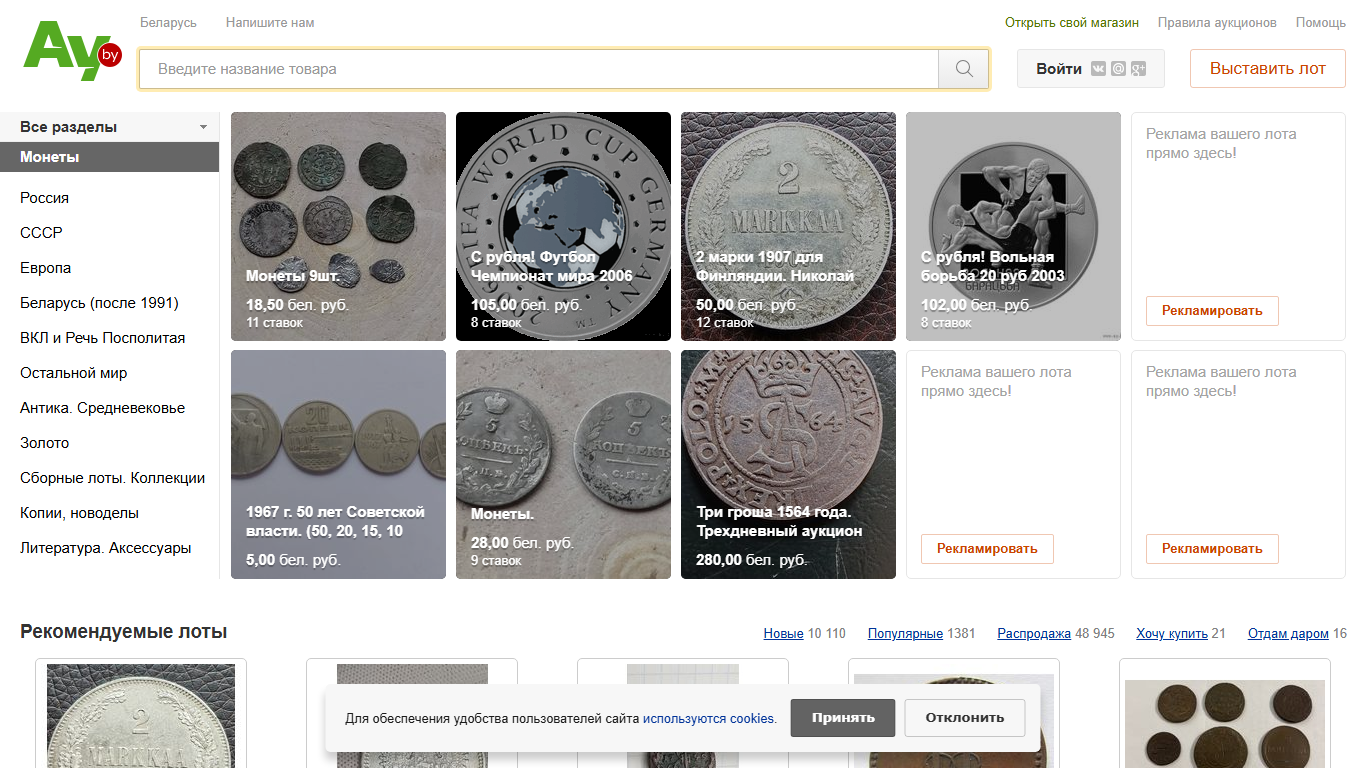Show the Хочу купить tab

coord(1172,634)
